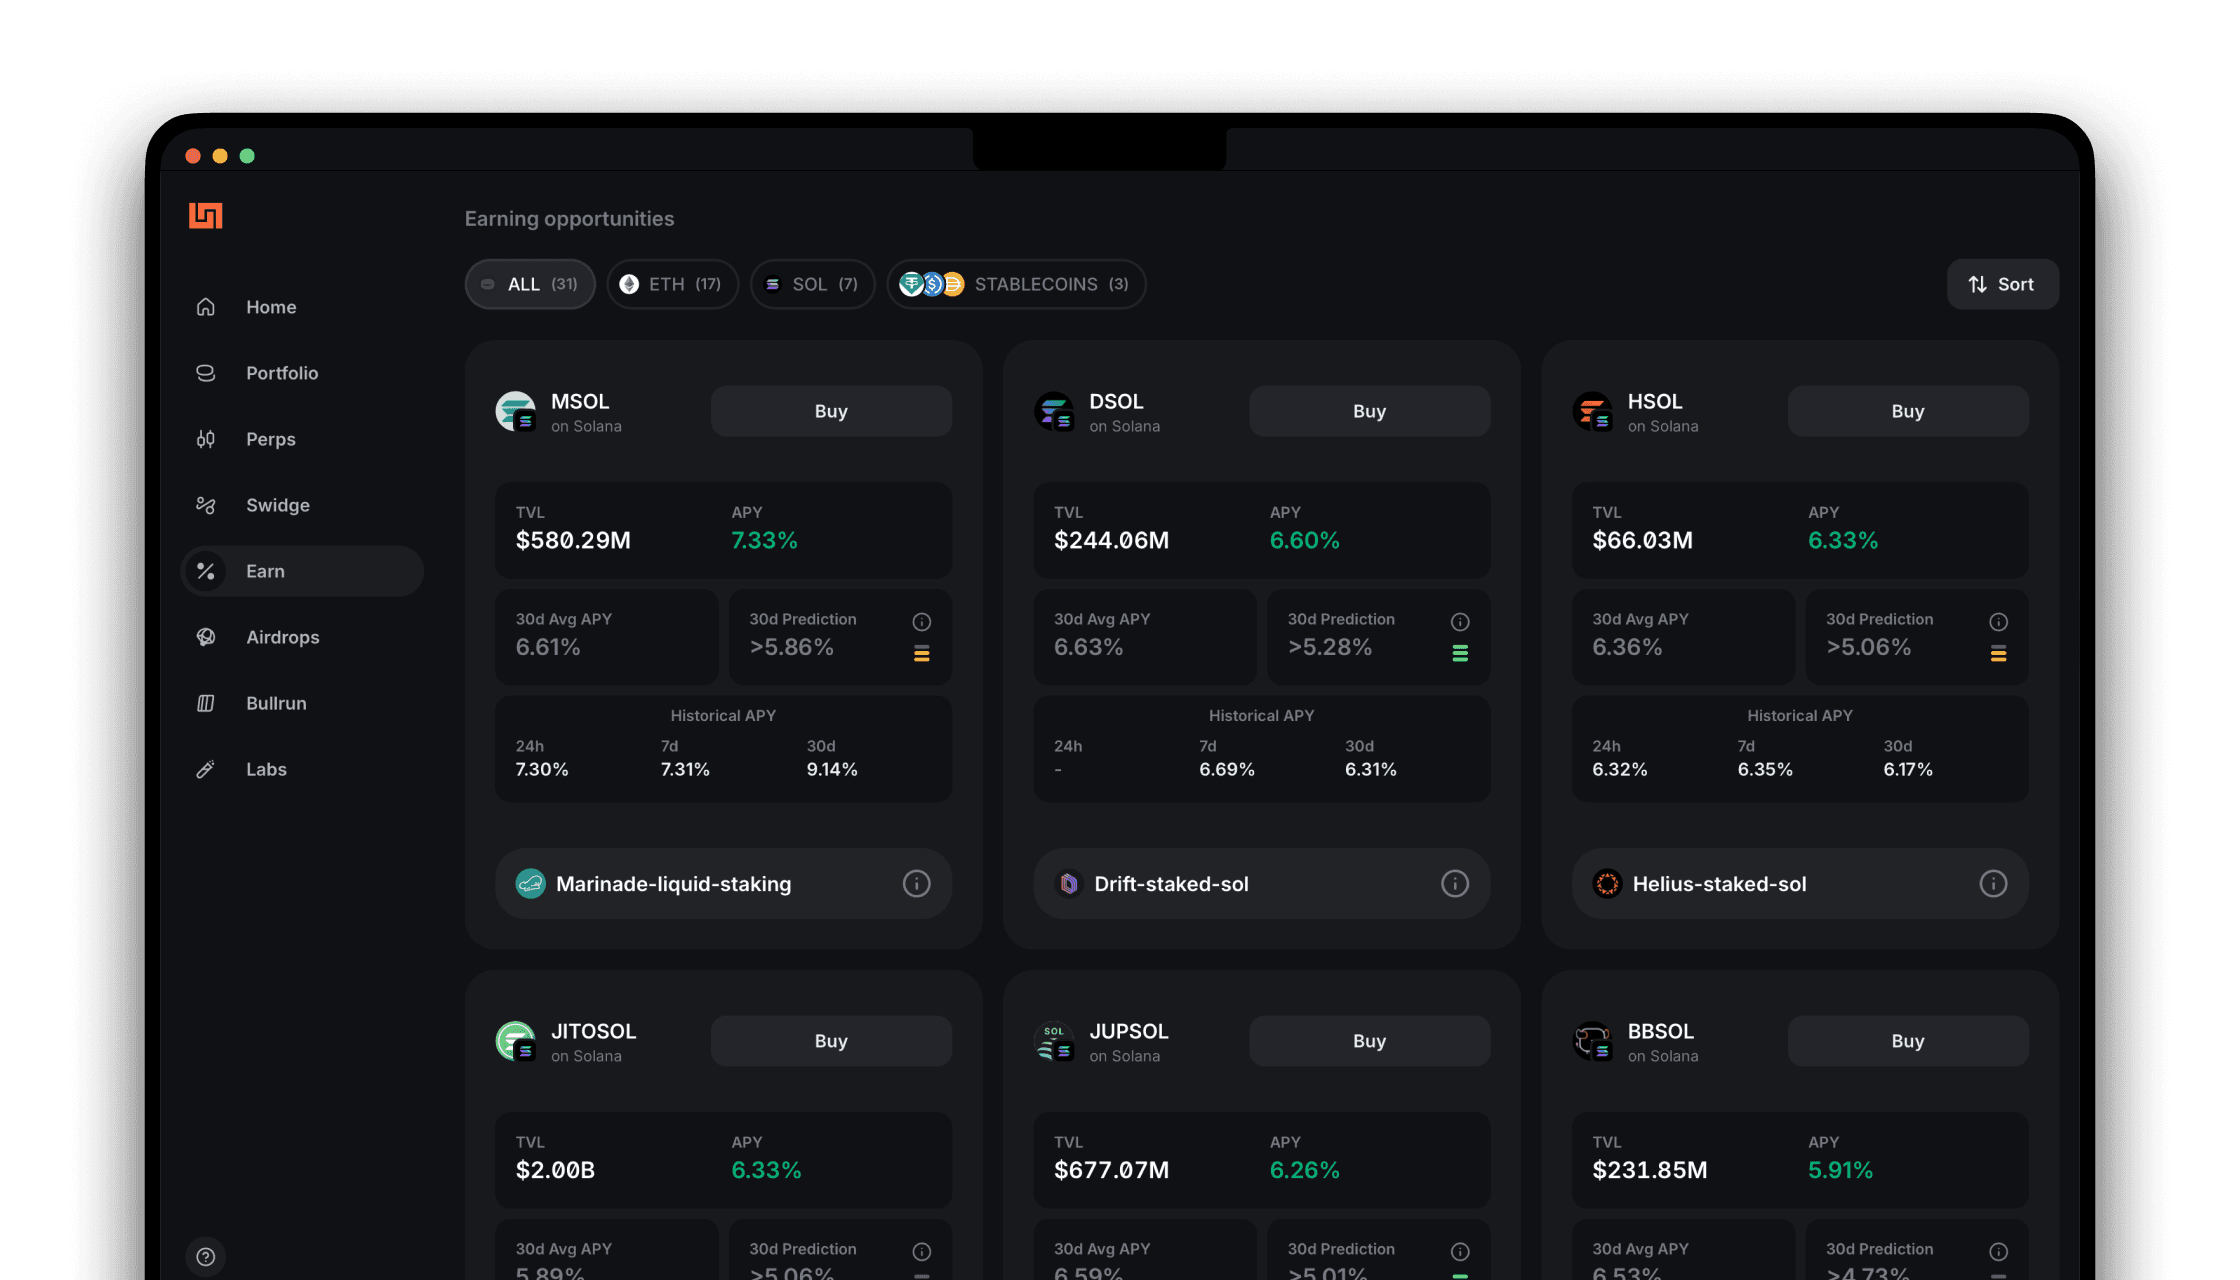The width and height of the screenshot is (2240, 1280).
Task: Click the DSOL token icon
Action: [1054, 411]
